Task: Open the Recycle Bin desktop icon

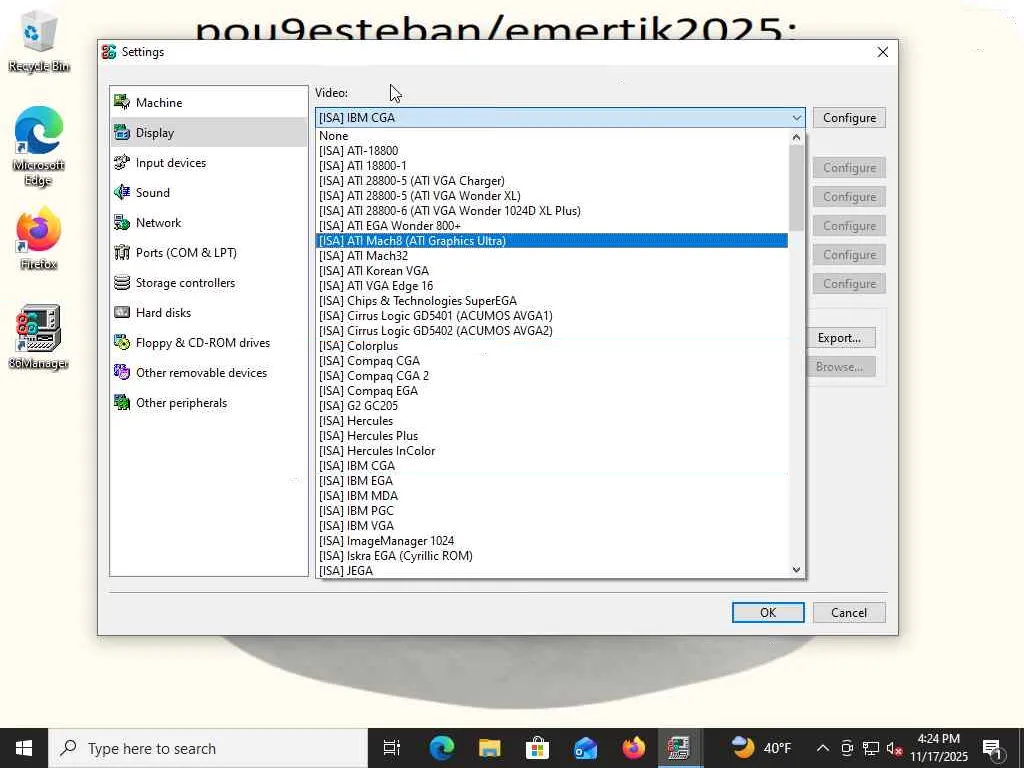Action: point(39,40)
